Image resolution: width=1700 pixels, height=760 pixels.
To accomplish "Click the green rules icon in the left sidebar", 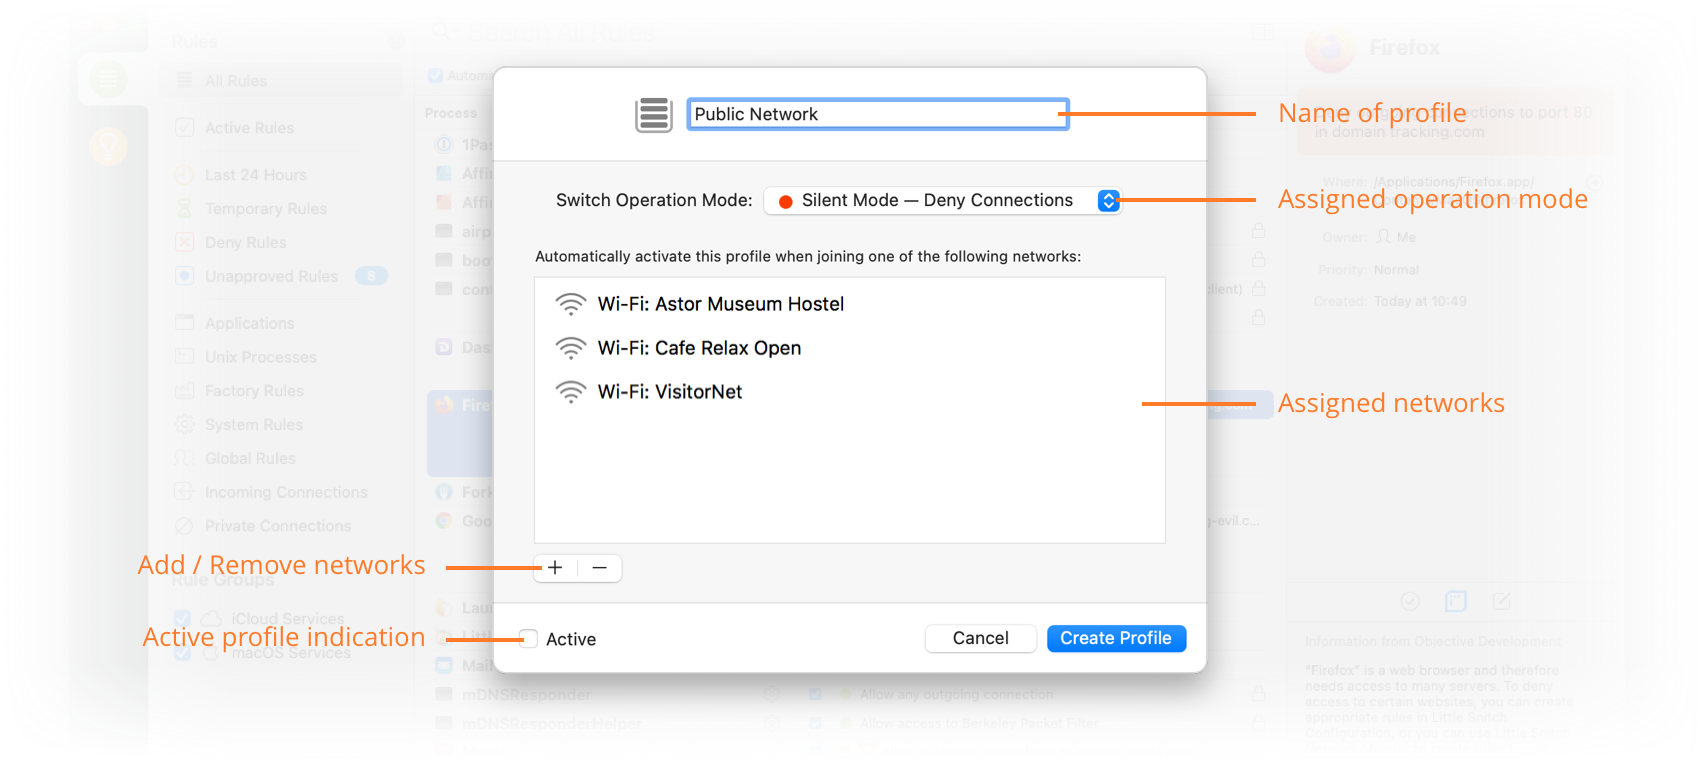I will (108, 79).
